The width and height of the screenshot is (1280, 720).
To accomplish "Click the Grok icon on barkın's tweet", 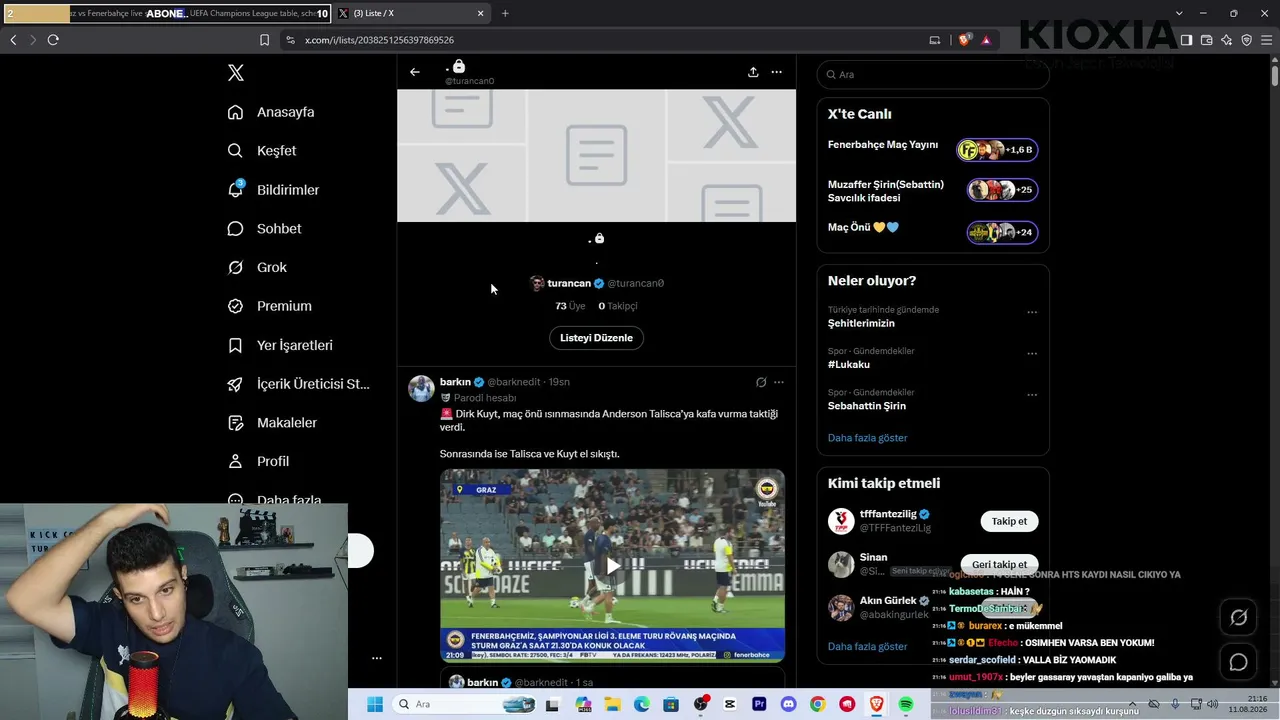I will 761,382.
